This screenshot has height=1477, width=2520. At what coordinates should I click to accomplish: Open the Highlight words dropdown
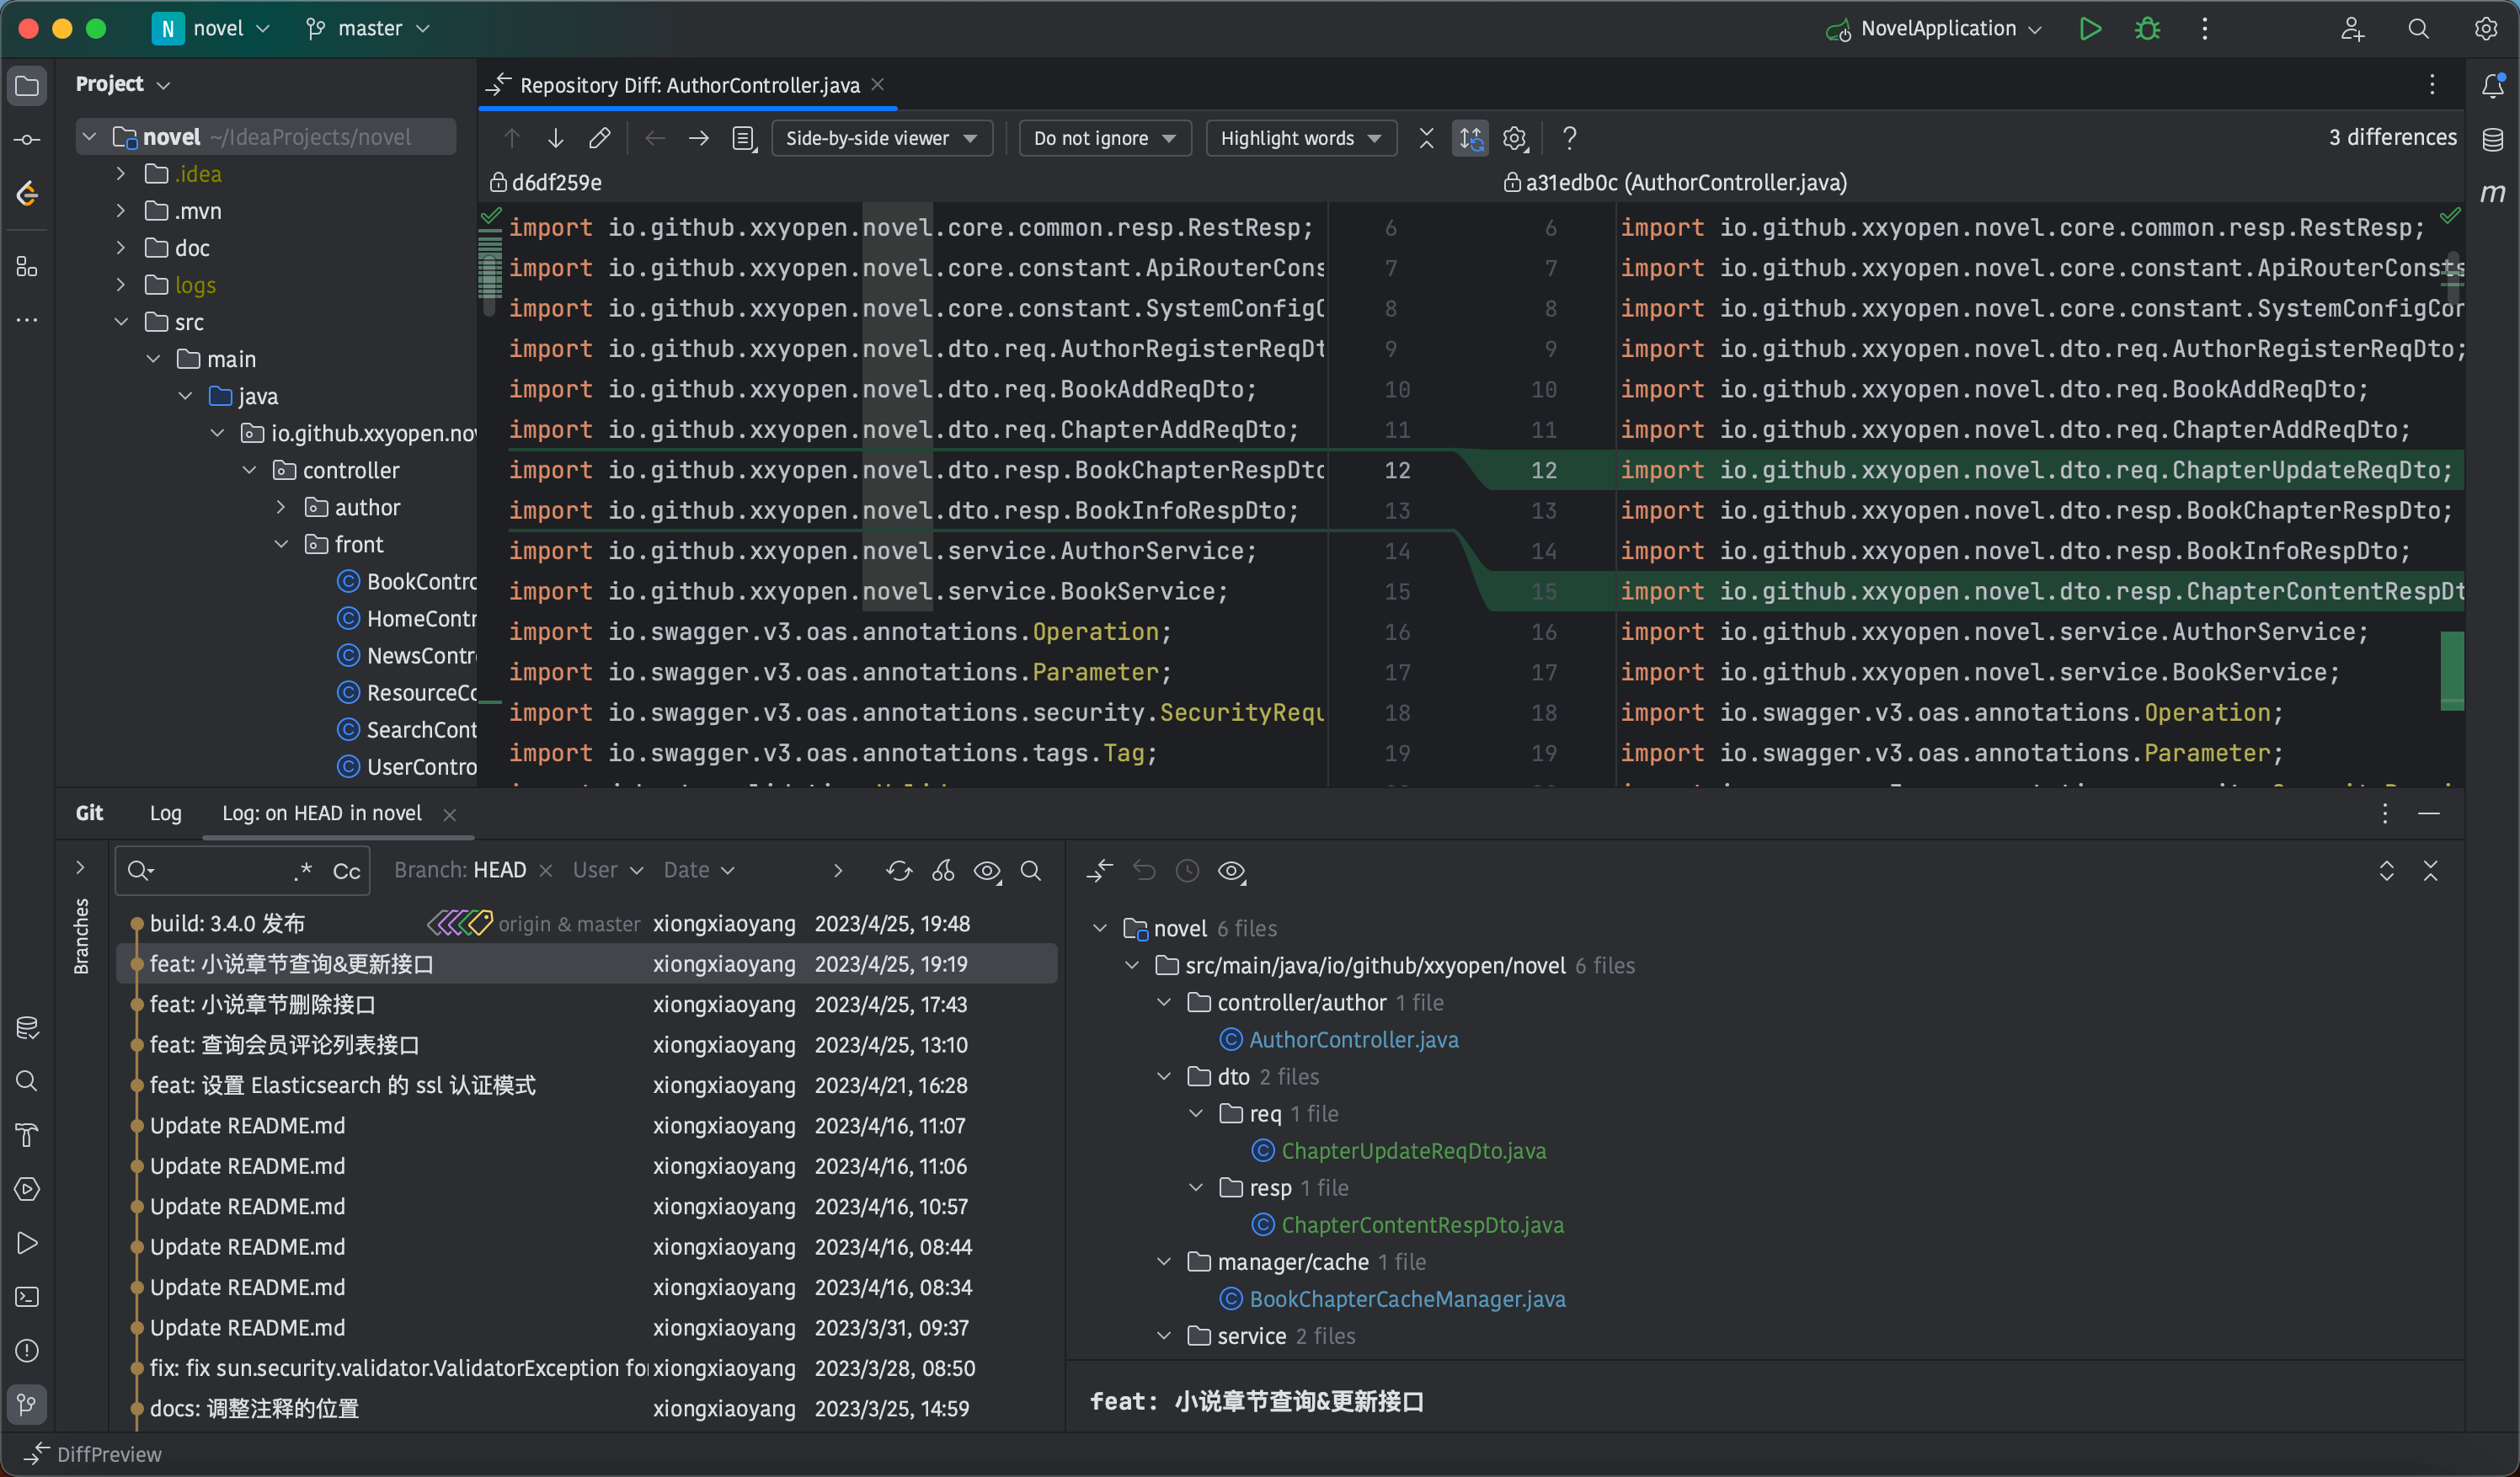point(1300,138)
